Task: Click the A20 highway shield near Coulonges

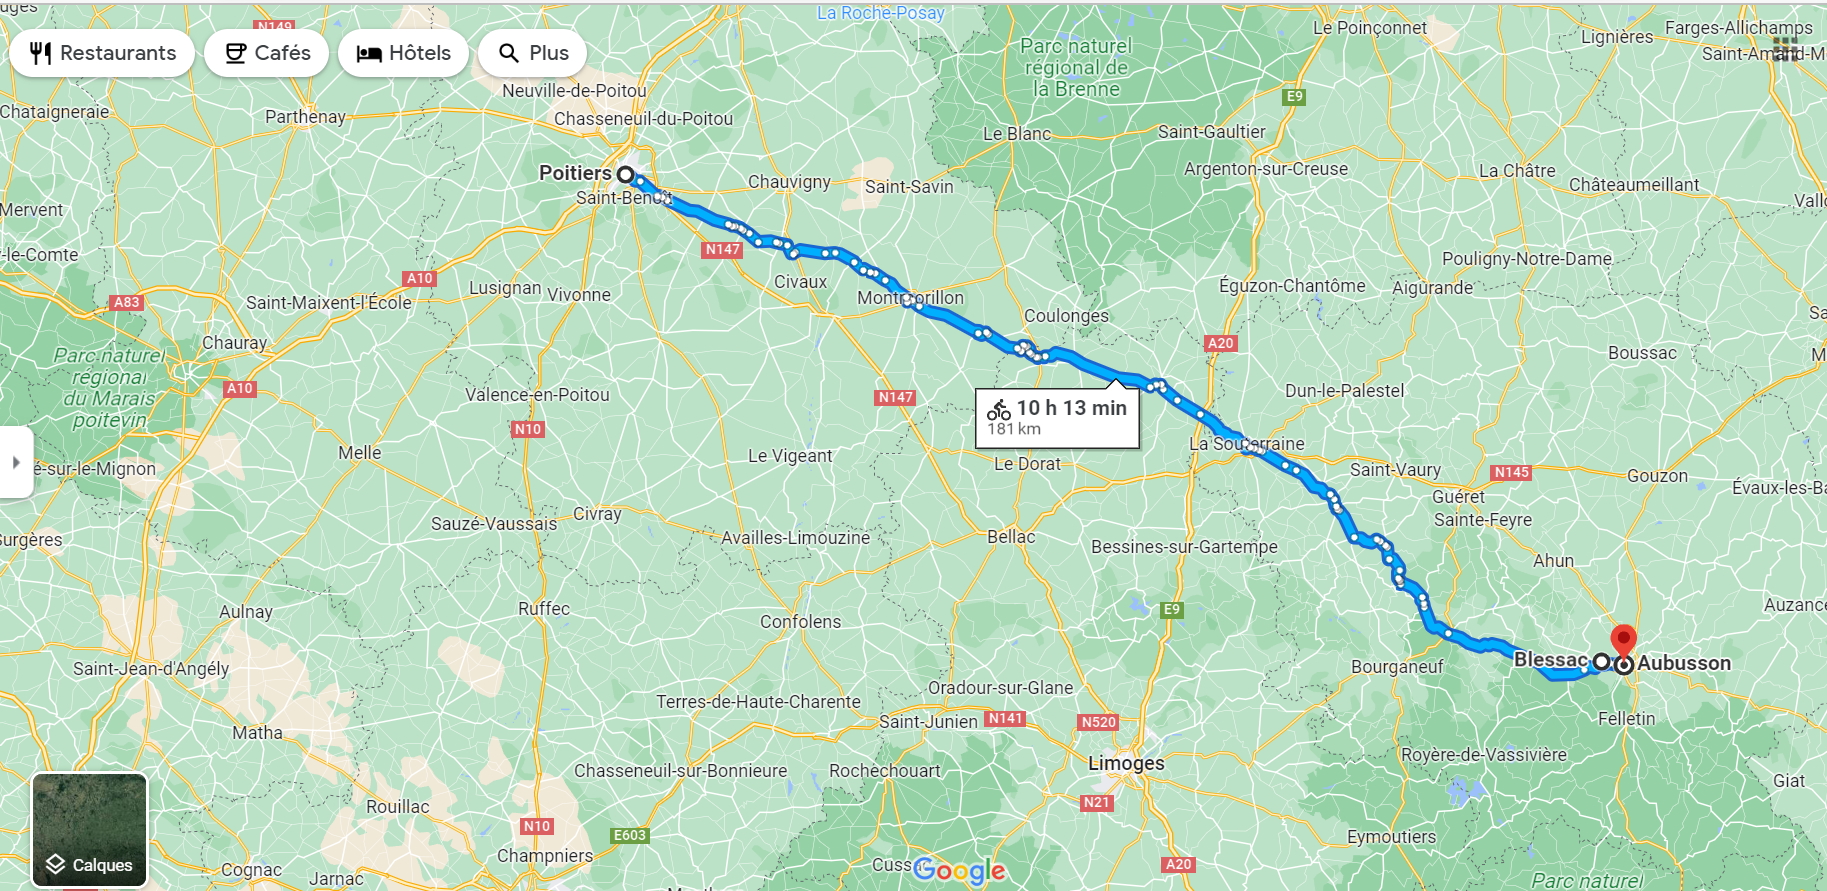Action: tap(1221, 343)
